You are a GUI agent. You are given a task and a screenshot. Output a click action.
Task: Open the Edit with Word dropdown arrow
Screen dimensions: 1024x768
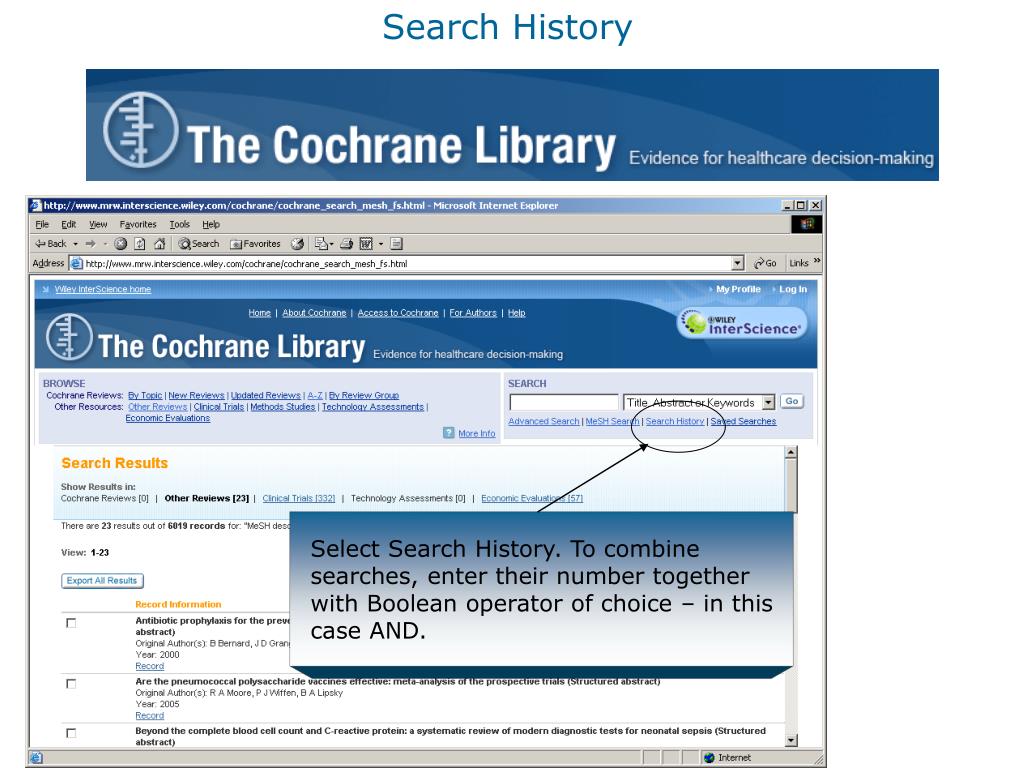381,244
